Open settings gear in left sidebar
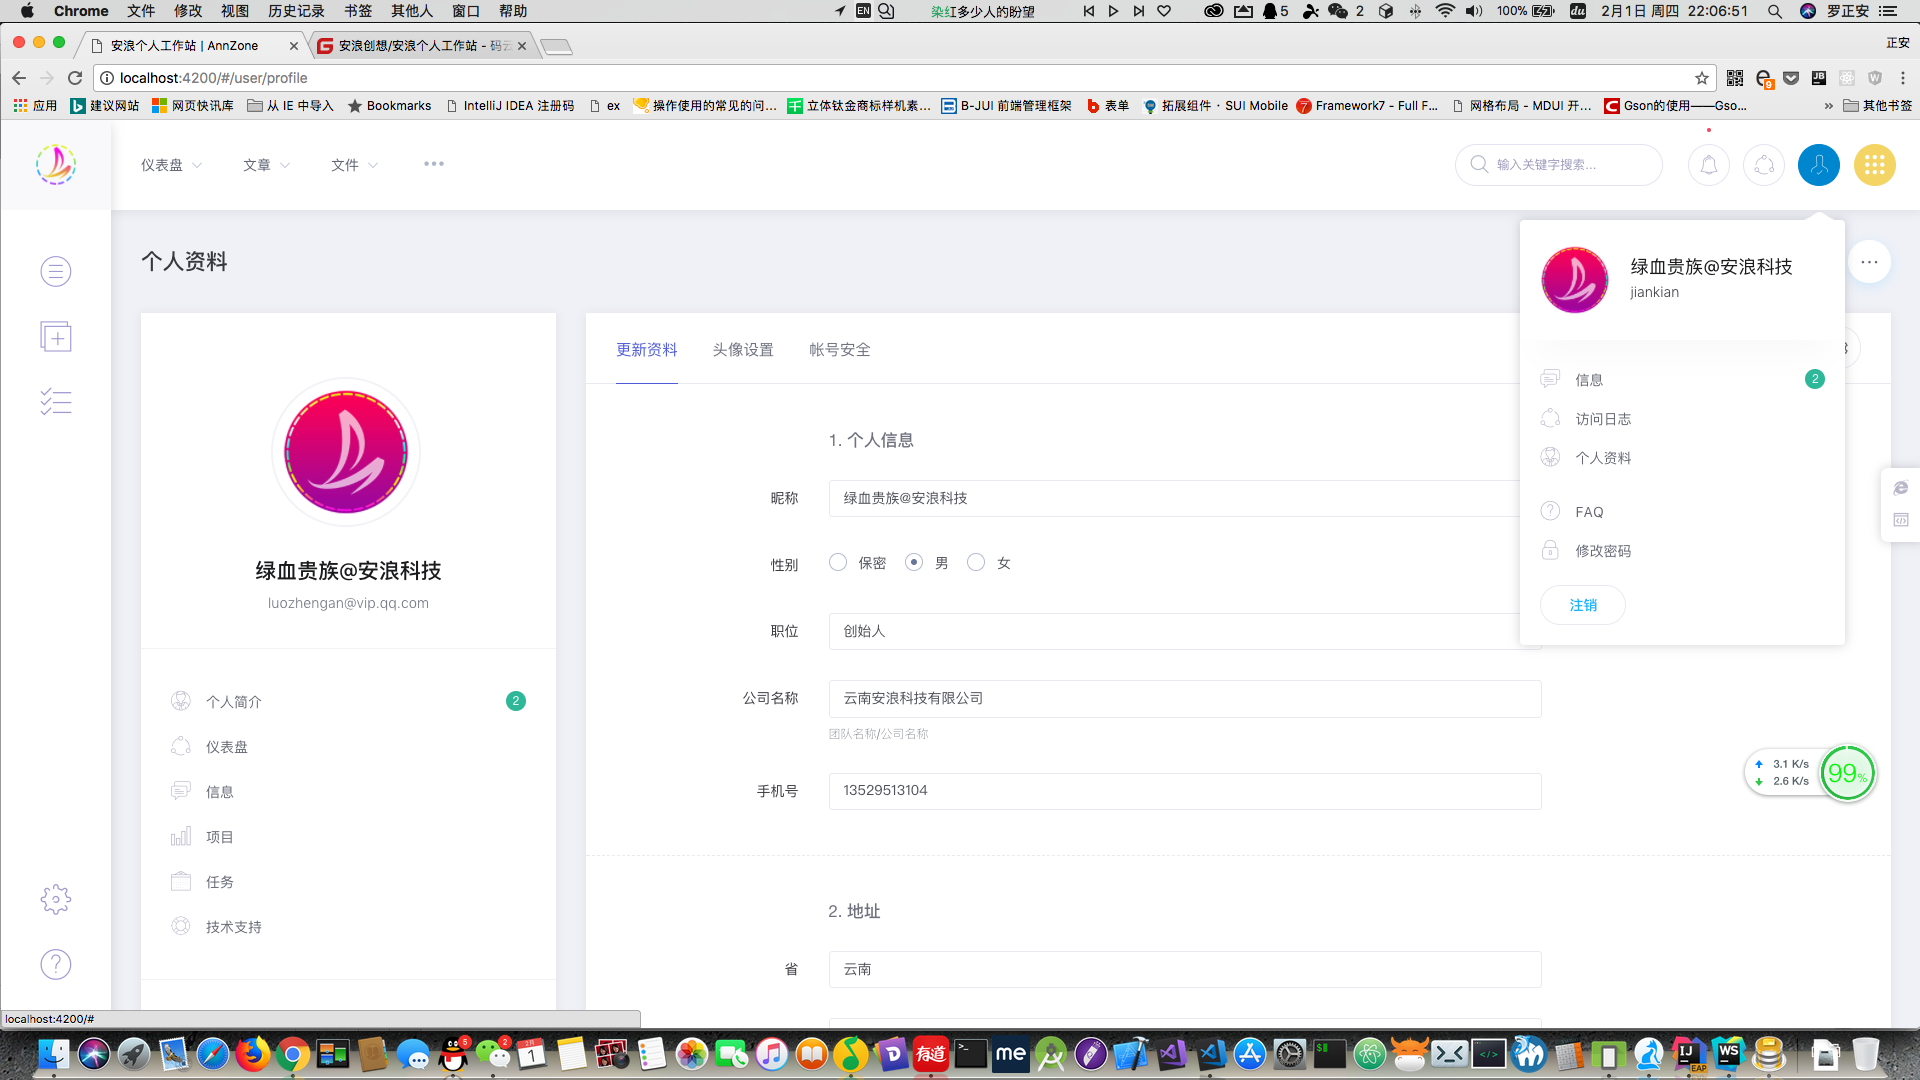1920x1080 pixels. click(56, 899)
